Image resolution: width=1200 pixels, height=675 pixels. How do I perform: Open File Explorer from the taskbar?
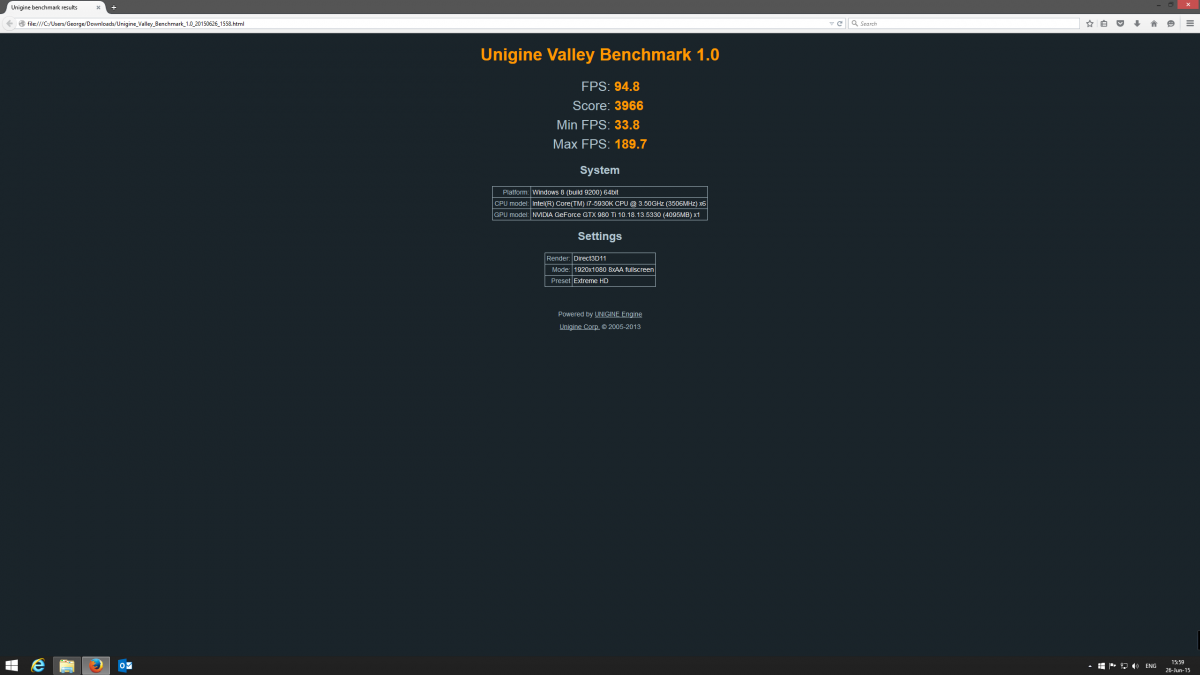point(67,665)
